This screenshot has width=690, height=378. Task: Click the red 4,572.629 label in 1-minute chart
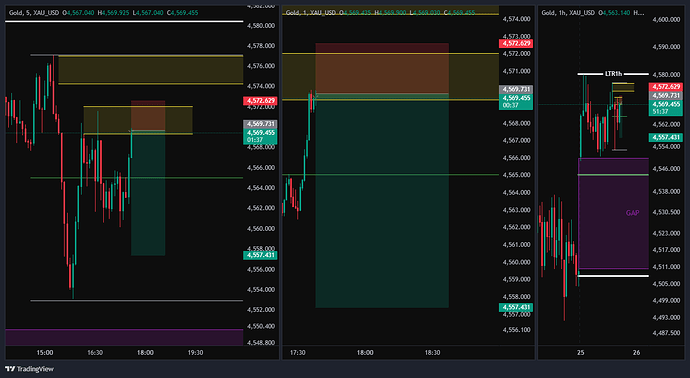516,44
